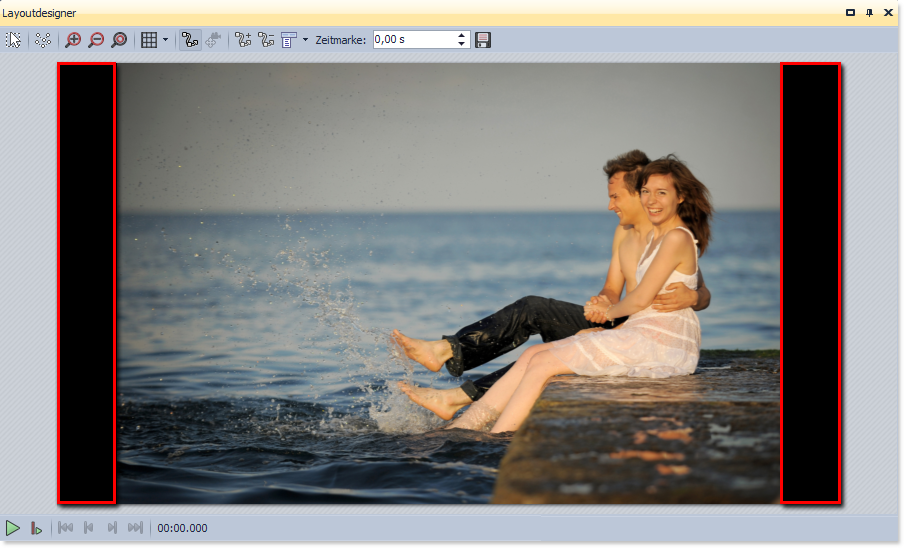Reset zoom with the fit magnifier
906x549 pixels.
(119, 40)
